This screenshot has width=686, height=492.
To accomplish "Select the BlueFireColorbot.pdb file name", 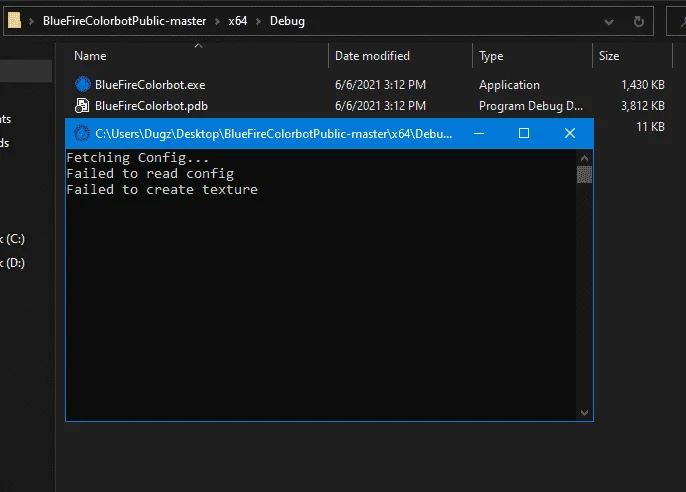I will (x=151, y=106).
